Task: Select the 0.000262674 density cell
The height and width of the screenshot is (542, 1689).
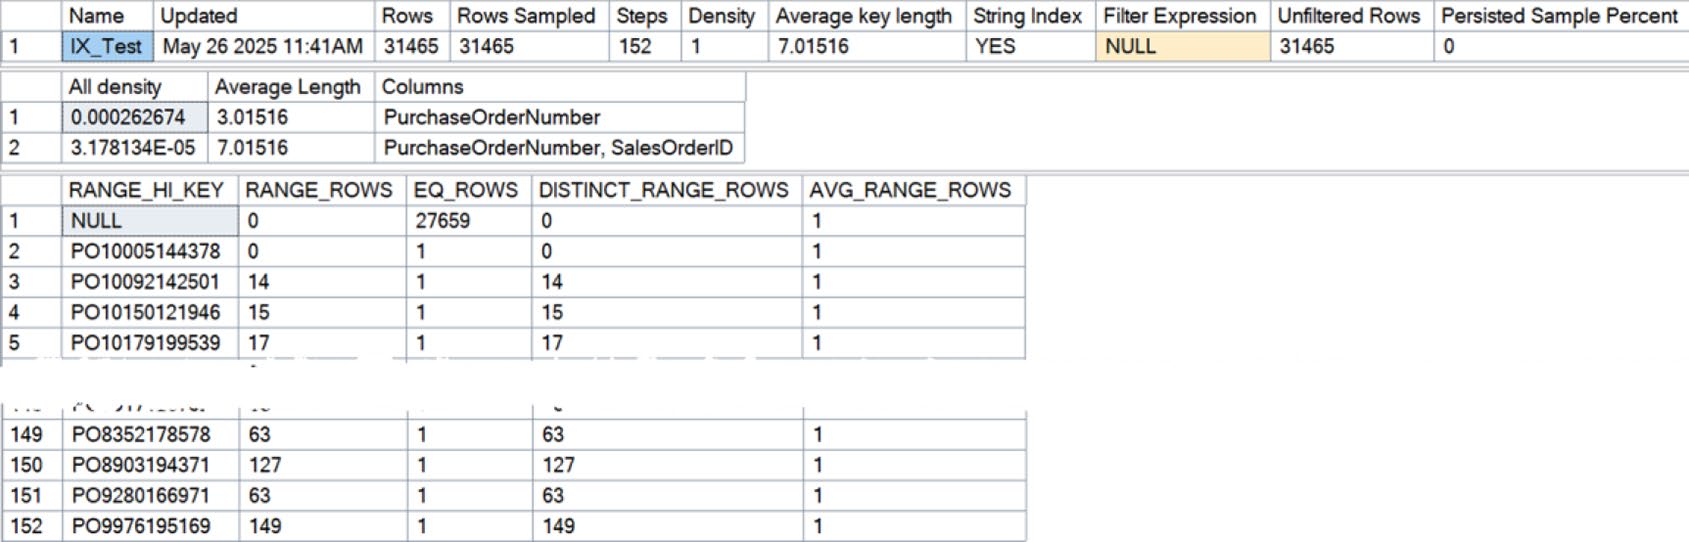Action: 135,117
